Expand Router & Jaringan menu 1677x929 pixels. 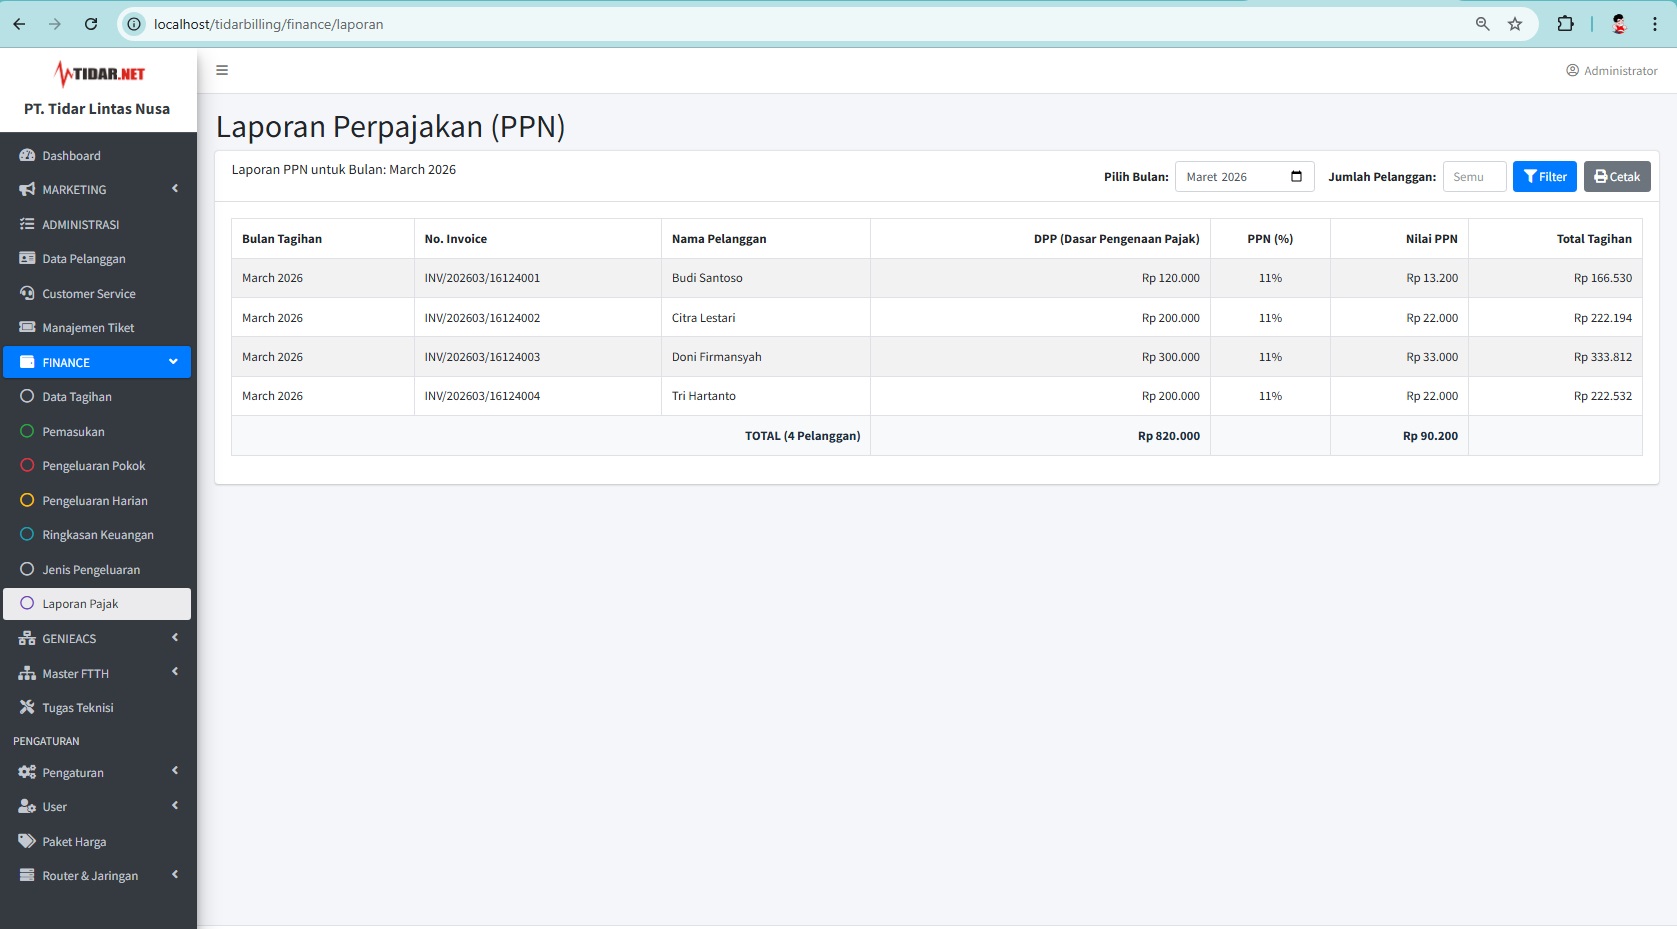97,876
